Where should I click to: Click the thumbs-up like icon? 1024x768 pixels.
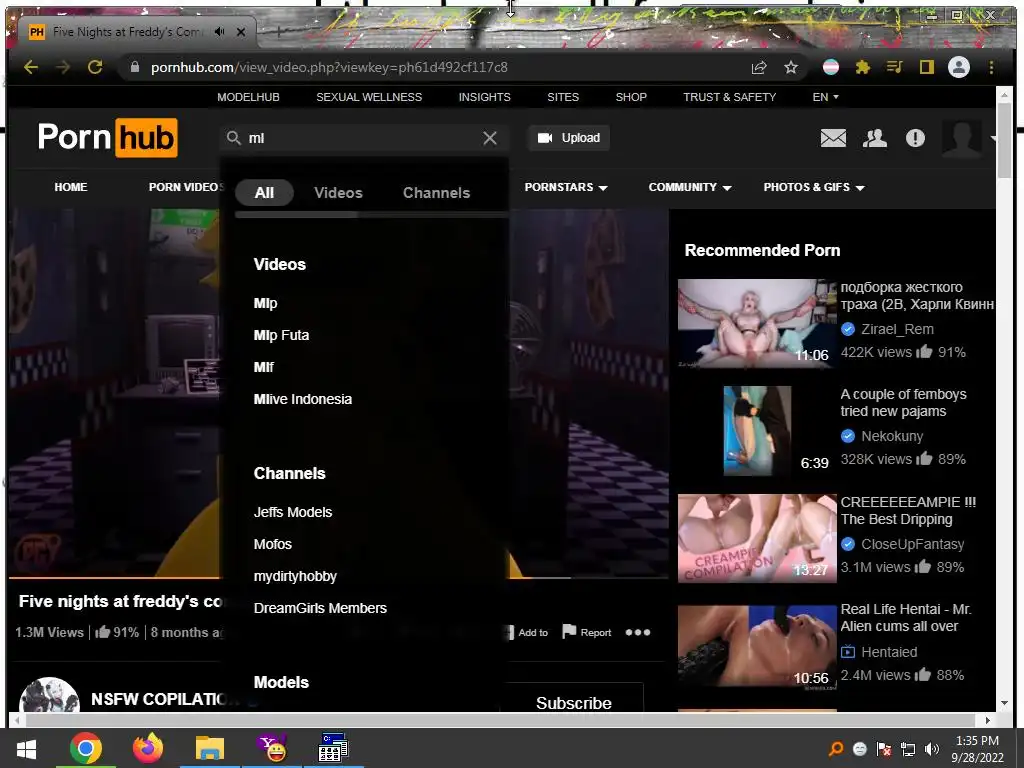tap(103, 632)
